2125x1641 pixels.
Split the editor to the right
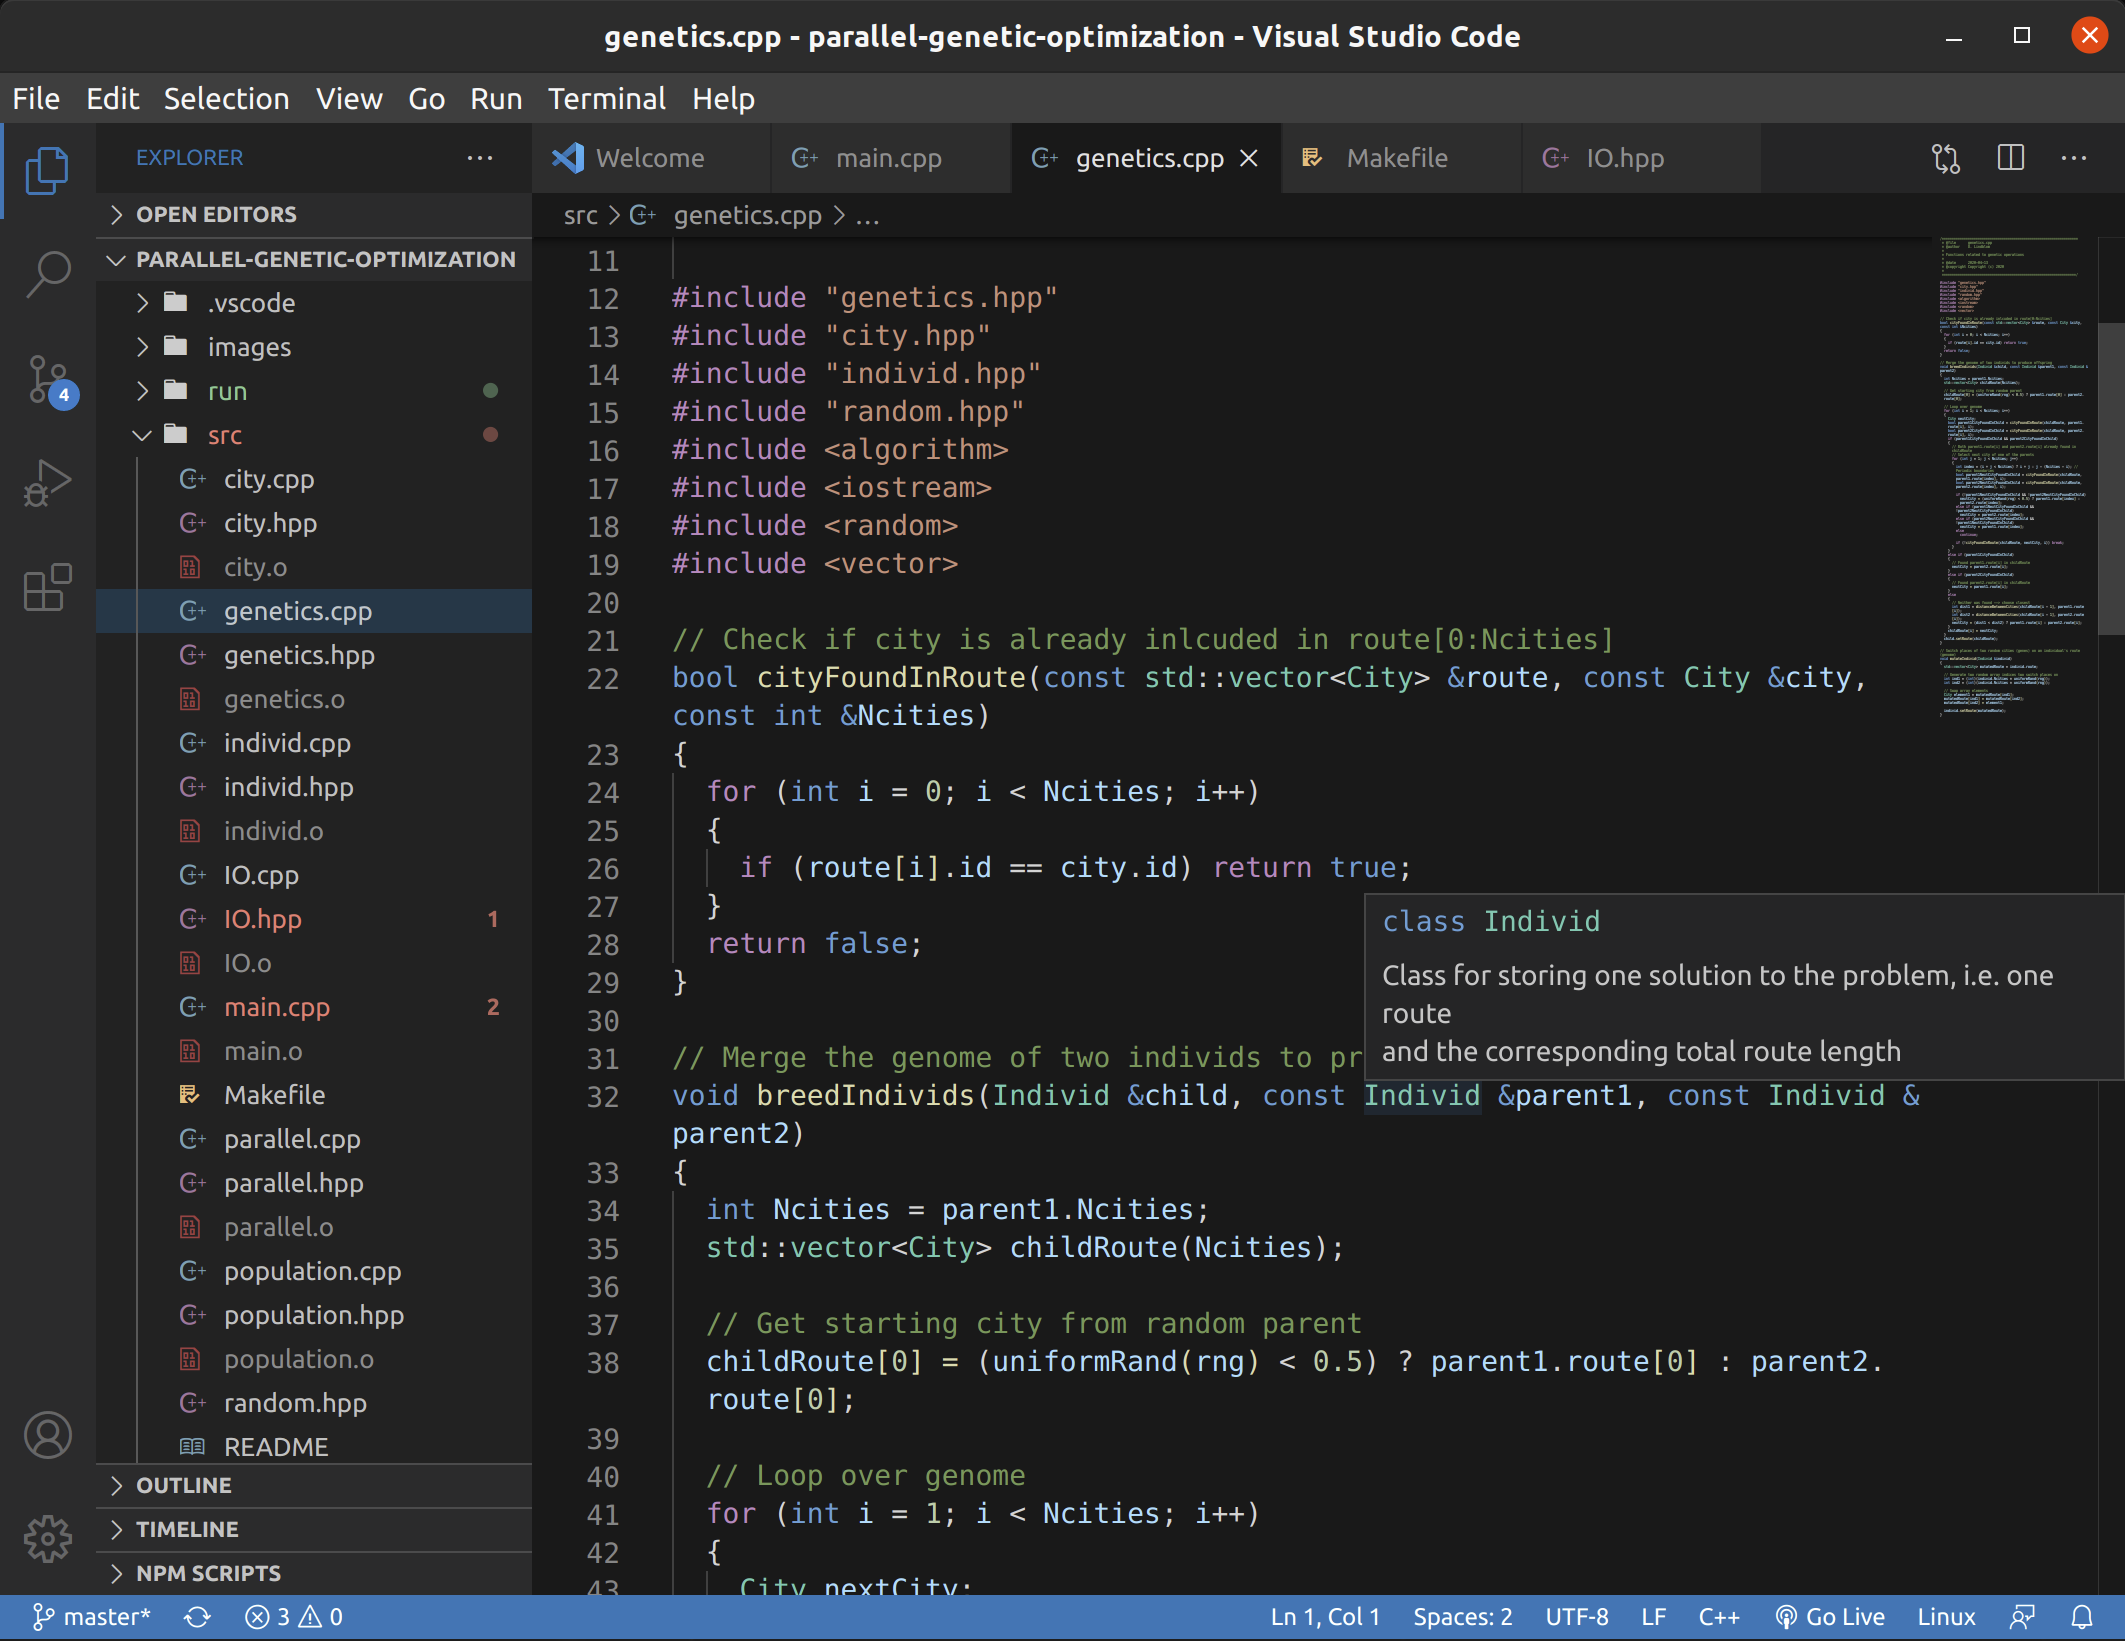coord(2010,158)
